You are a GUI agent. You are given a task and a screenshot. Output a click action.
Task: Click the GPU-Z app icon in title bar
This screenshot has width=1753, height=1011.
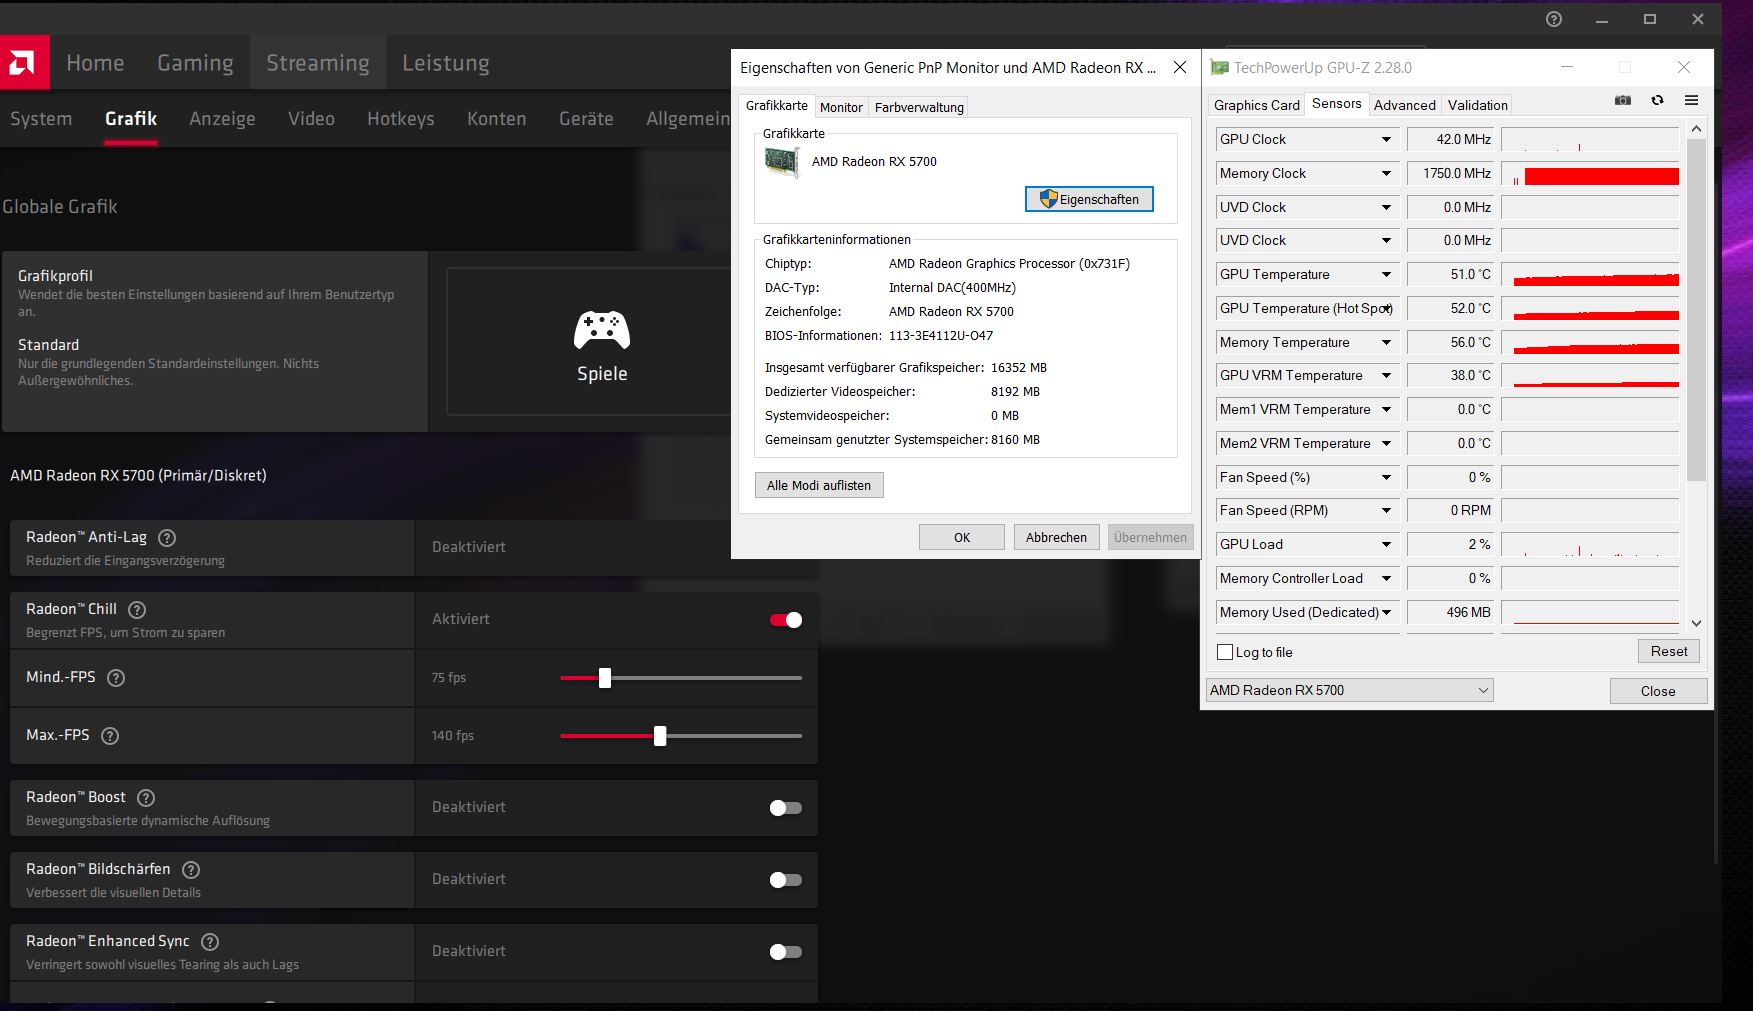[1219, 68]
